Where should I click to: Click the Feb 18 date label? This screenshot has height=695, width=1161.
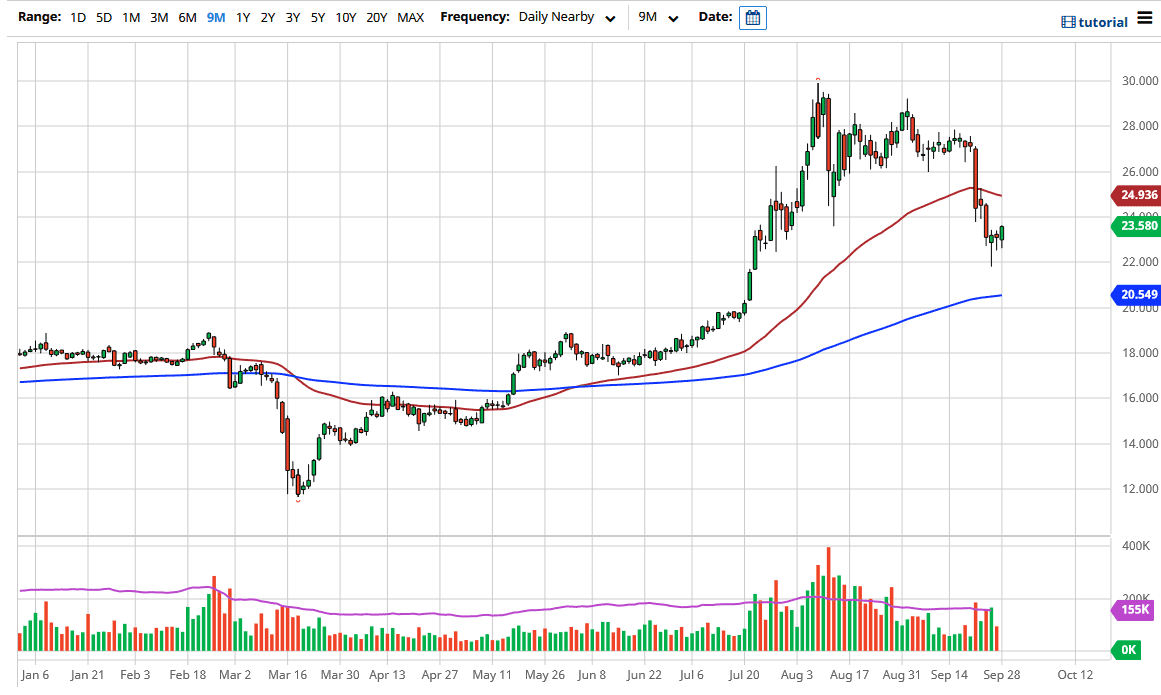[x=187, y=675]
